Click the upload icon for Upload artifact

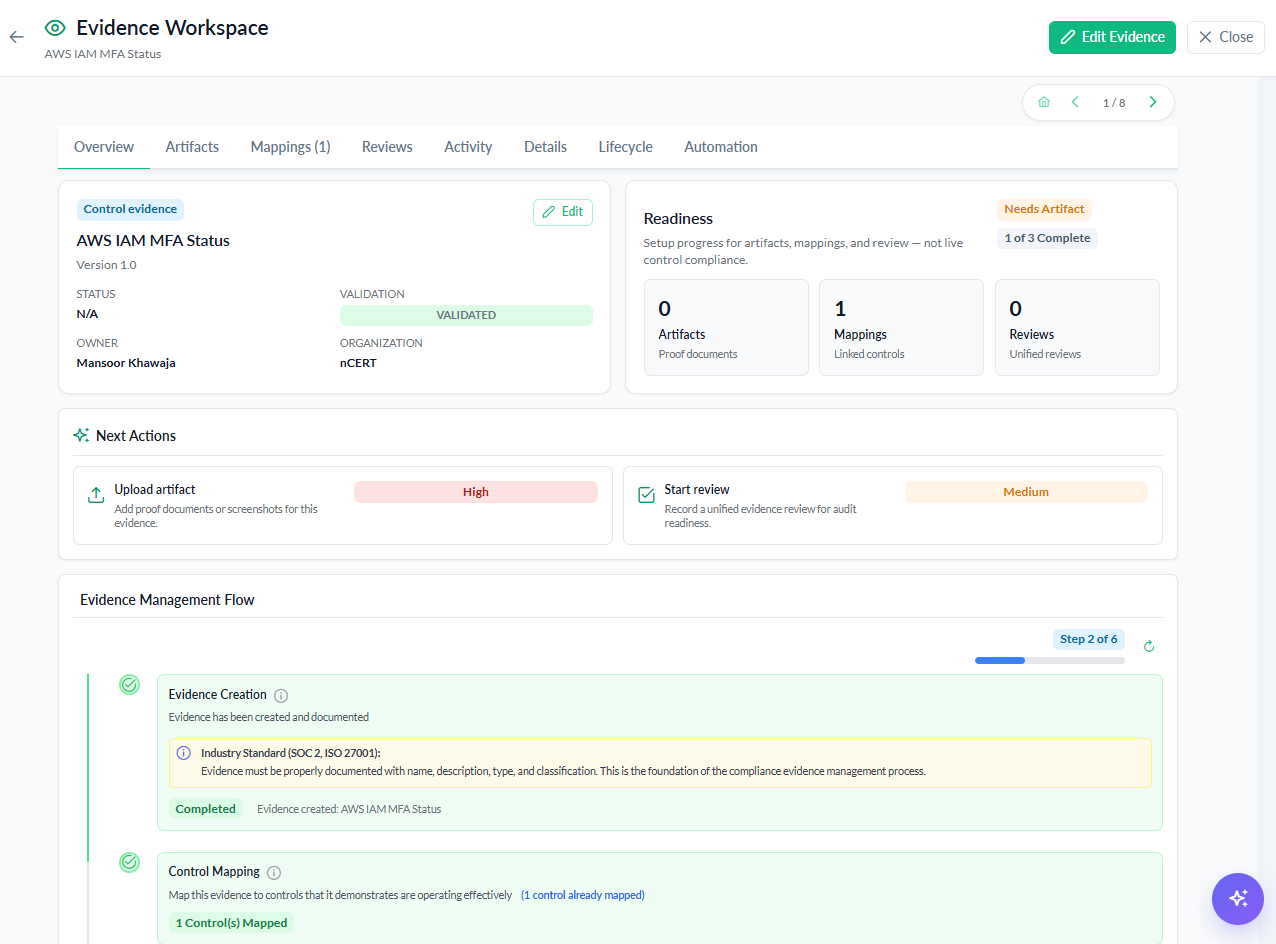click(x=96, y=495)
